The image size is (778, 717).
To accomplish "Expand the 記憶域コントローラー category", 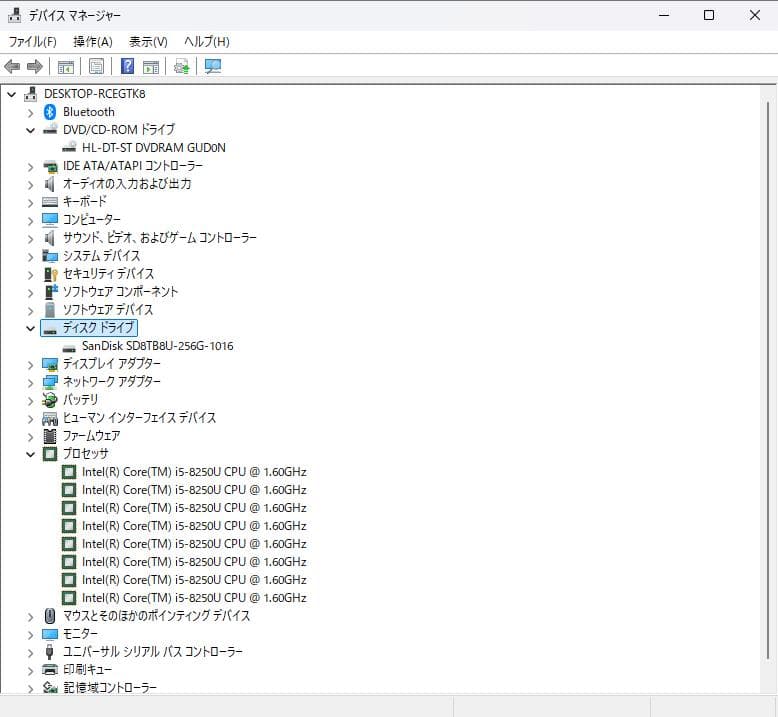I will coord(30,689).
